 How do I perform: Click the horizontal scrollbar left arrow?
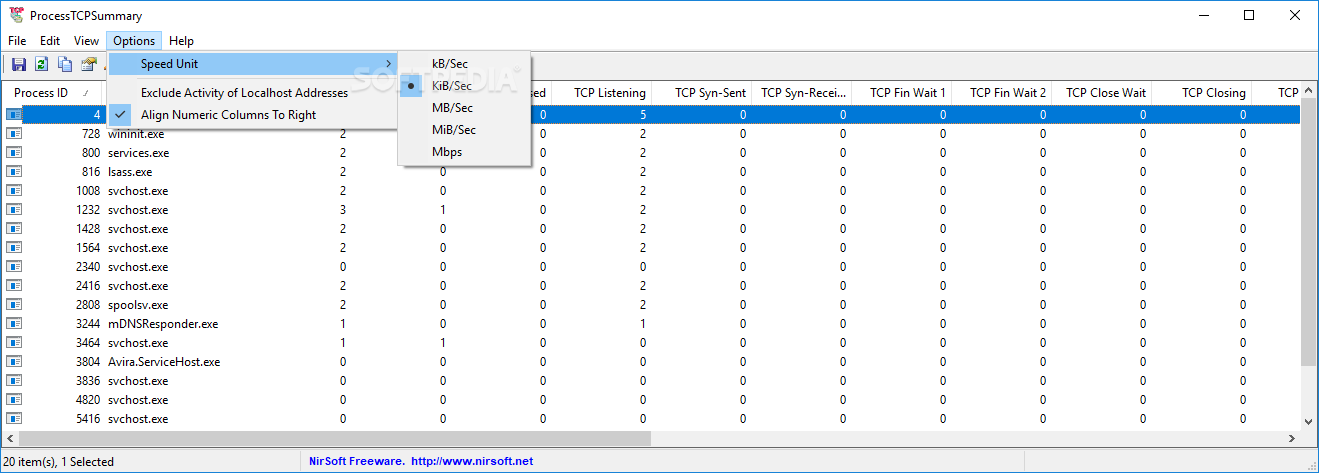(12, 438)
